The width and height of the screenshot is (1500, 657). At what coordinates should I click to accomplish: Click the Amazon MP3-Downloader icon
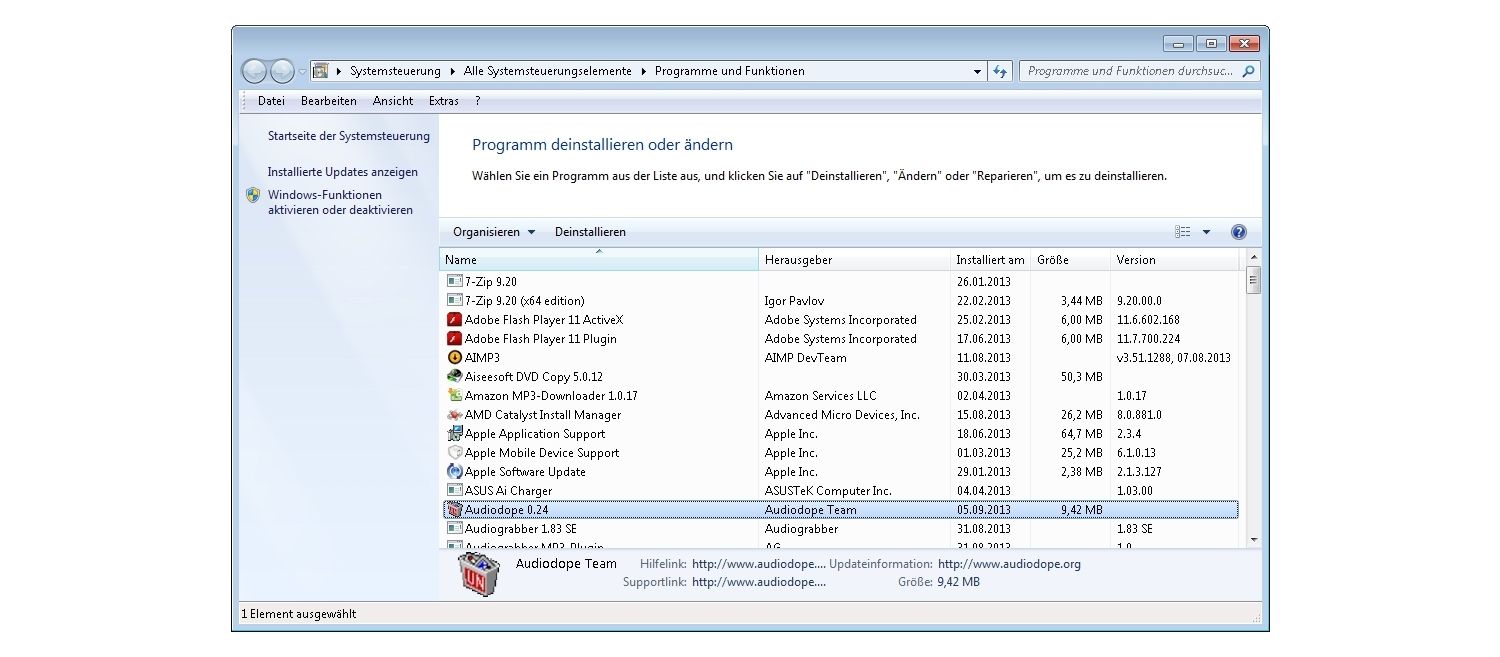(455, 396)
